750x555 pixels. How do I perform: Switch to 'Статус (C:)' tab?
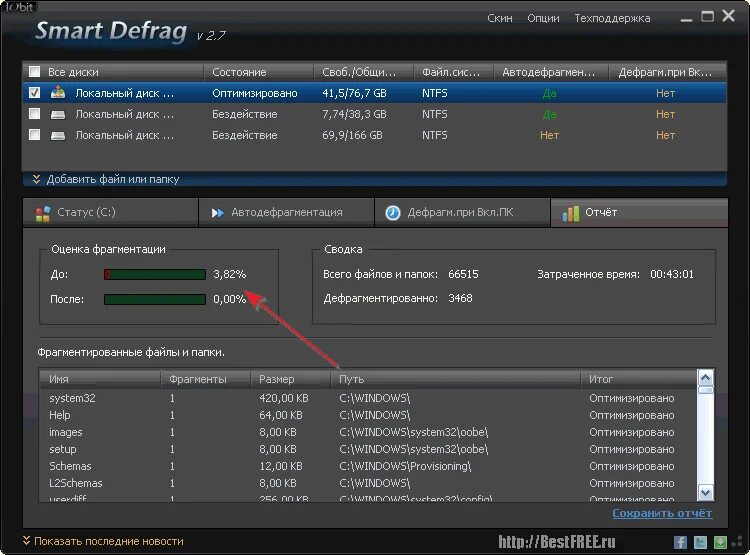[110, 212]
